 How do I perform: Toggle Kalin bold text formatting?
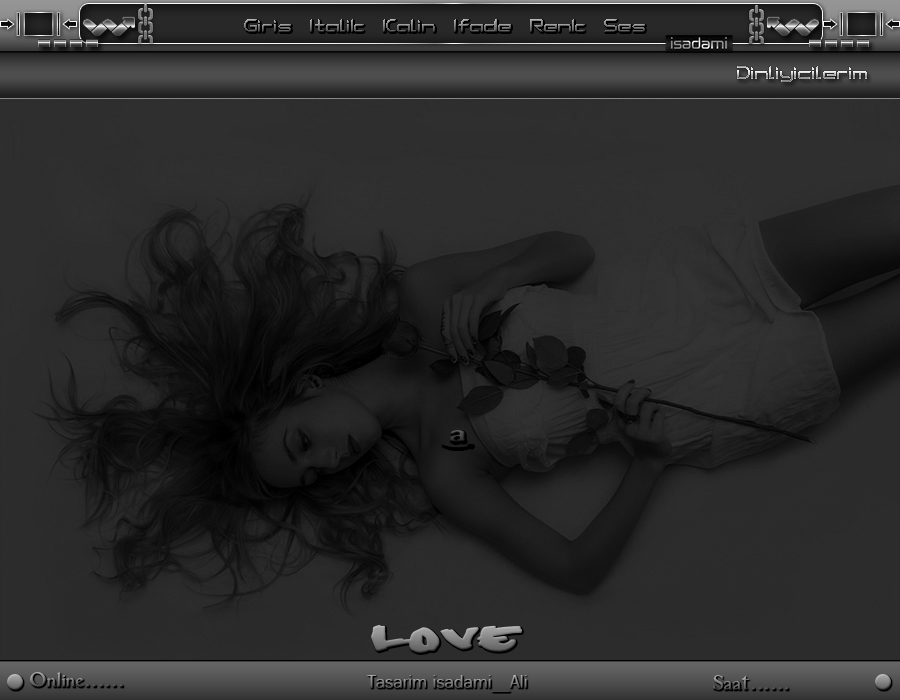click(x=408, y=26)
